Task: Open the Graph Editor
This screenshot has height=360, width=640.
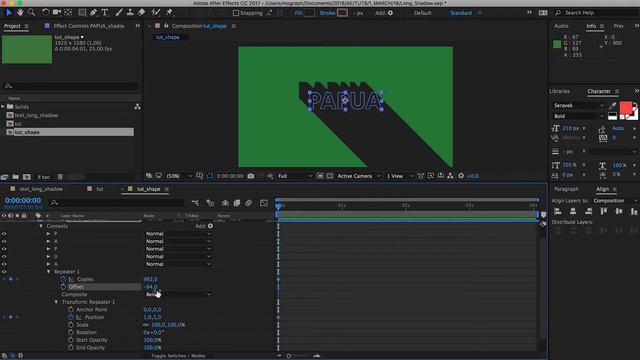Action: pos(264,203)
